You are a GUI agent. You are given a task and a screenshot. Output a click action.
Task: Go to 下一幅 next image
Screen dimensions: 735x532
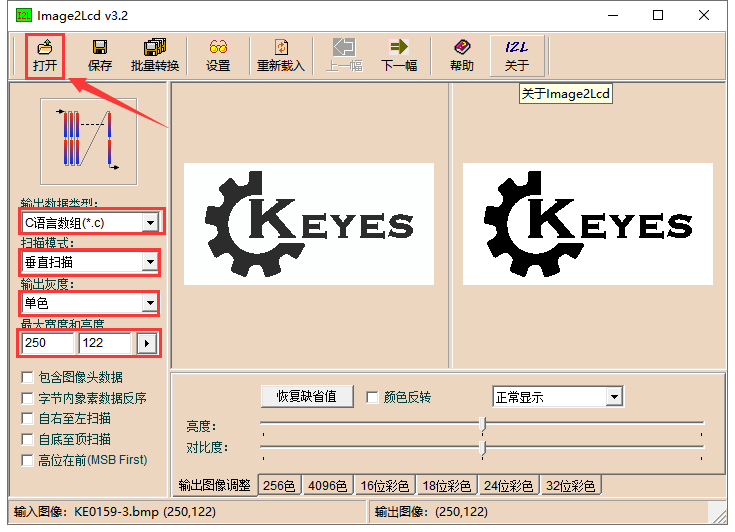(x=399, y=56)
